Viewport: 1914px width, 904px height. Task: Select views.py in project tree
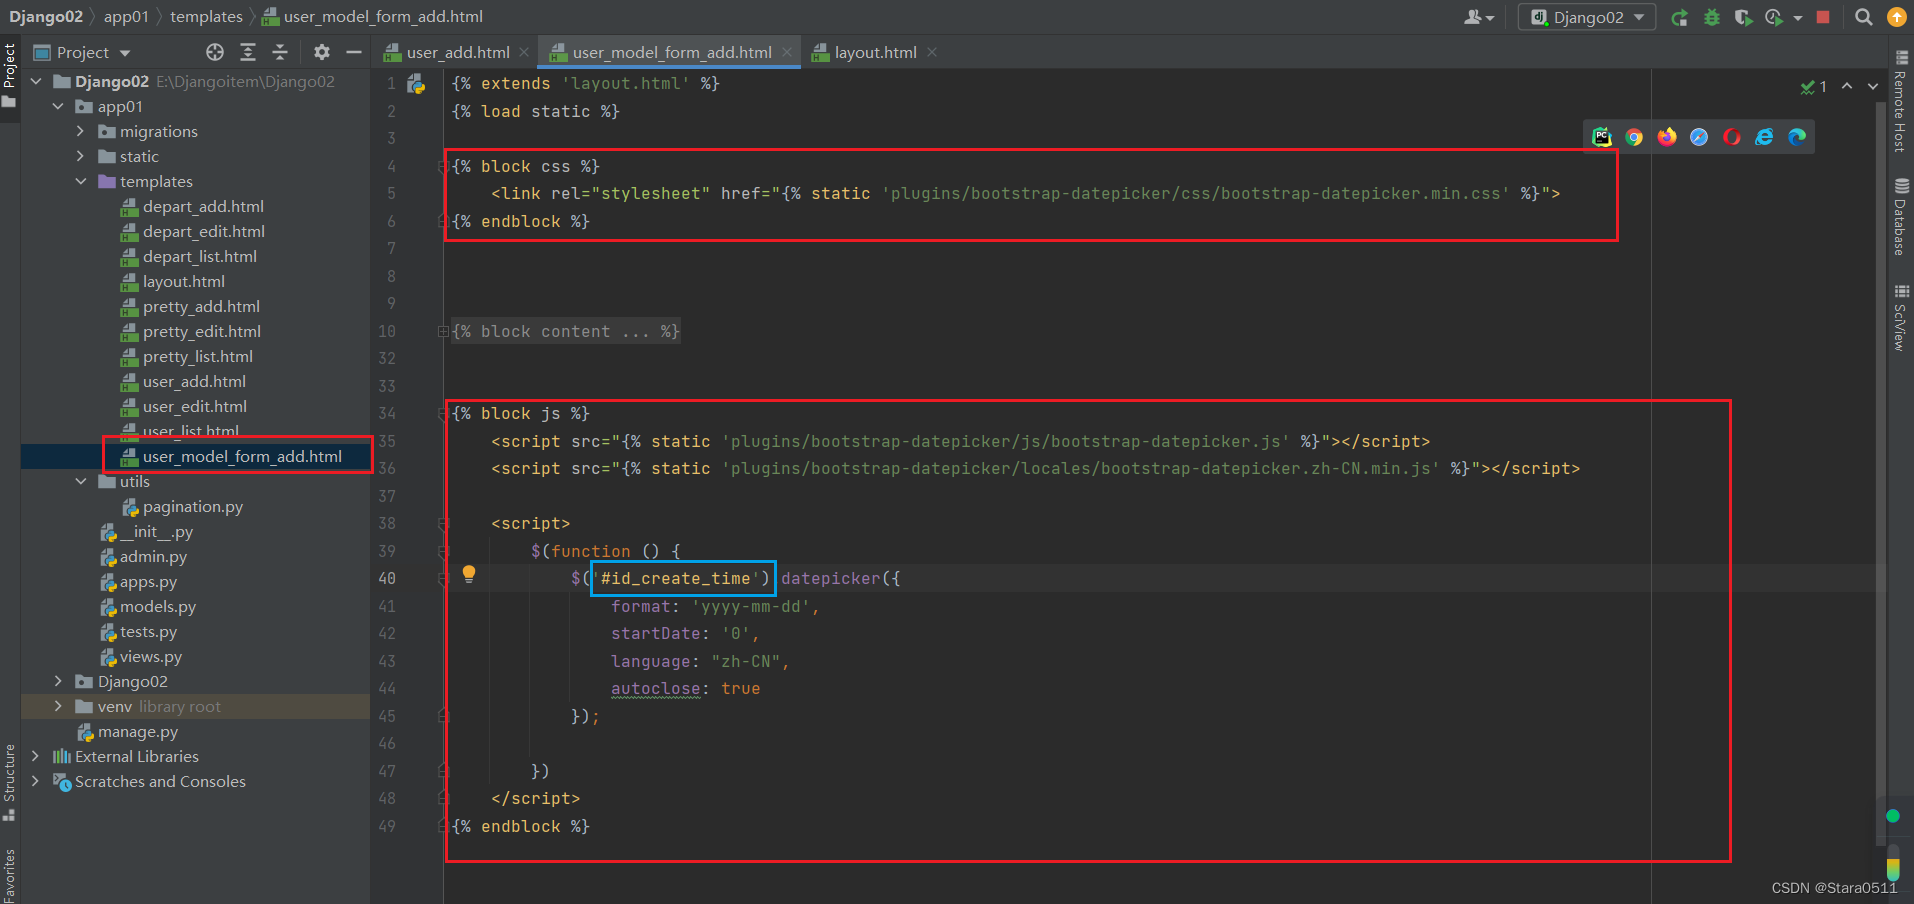coord(150,656)
